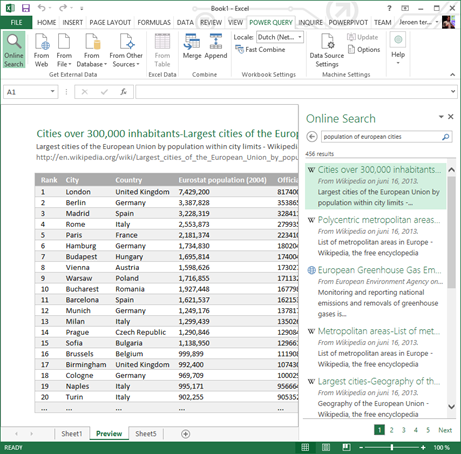Open the Name Box dropdown arrow
461x454 pixels.
pyautogui.click(x=52, y=92)
